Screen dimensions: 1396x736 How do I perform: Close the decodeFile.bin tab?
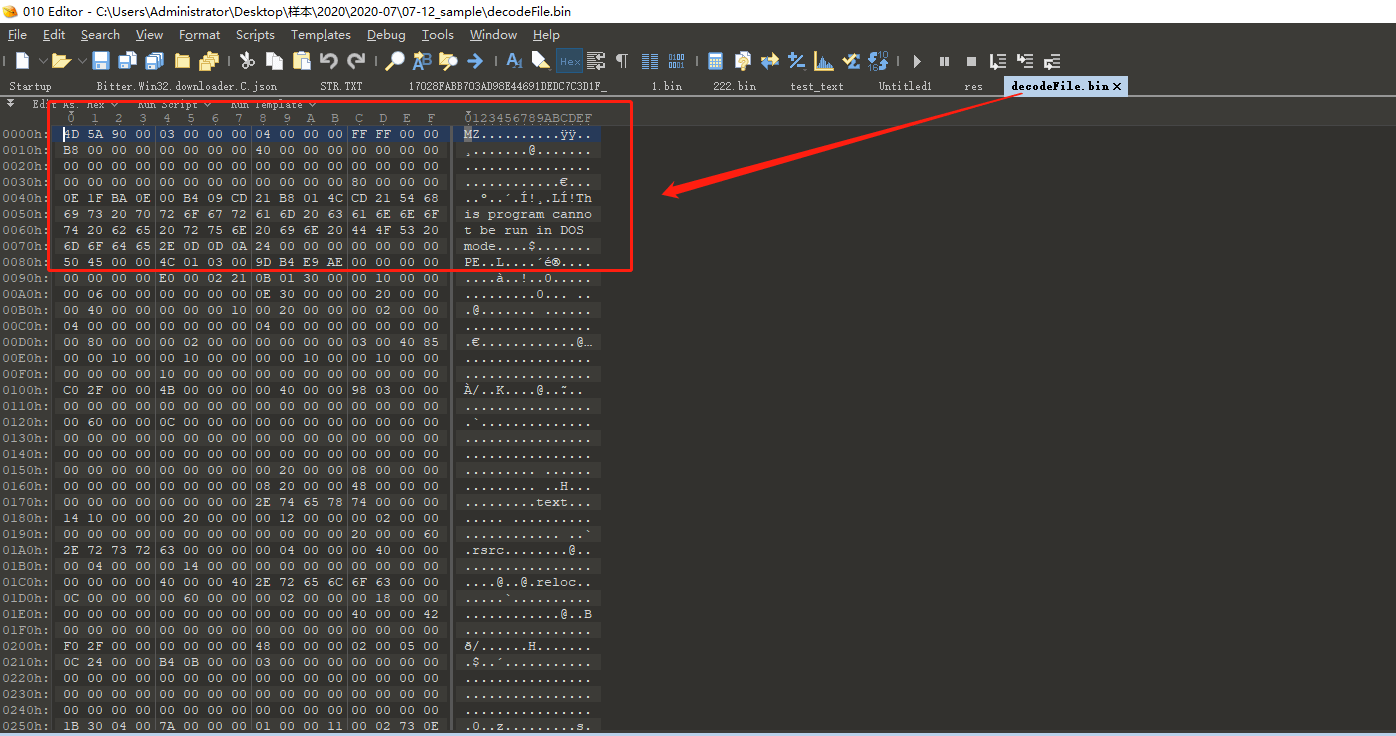coord(1117,87)
